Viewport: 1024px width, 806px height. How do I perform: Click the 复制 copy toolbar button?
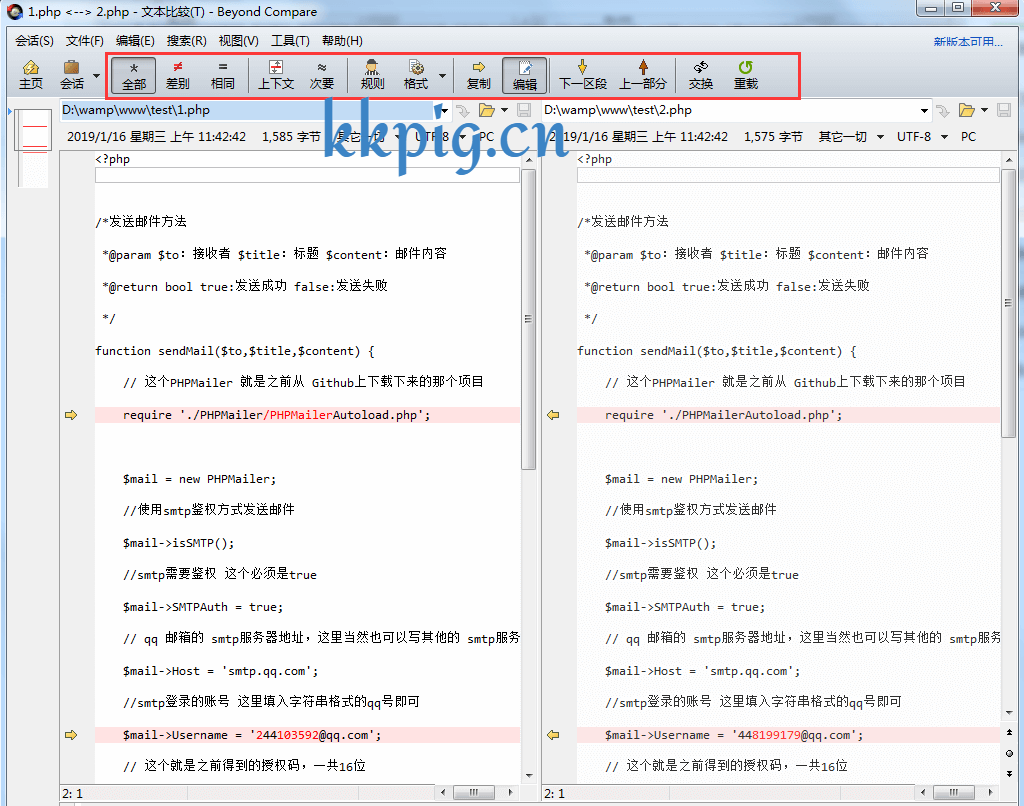(x=479, y=75)
